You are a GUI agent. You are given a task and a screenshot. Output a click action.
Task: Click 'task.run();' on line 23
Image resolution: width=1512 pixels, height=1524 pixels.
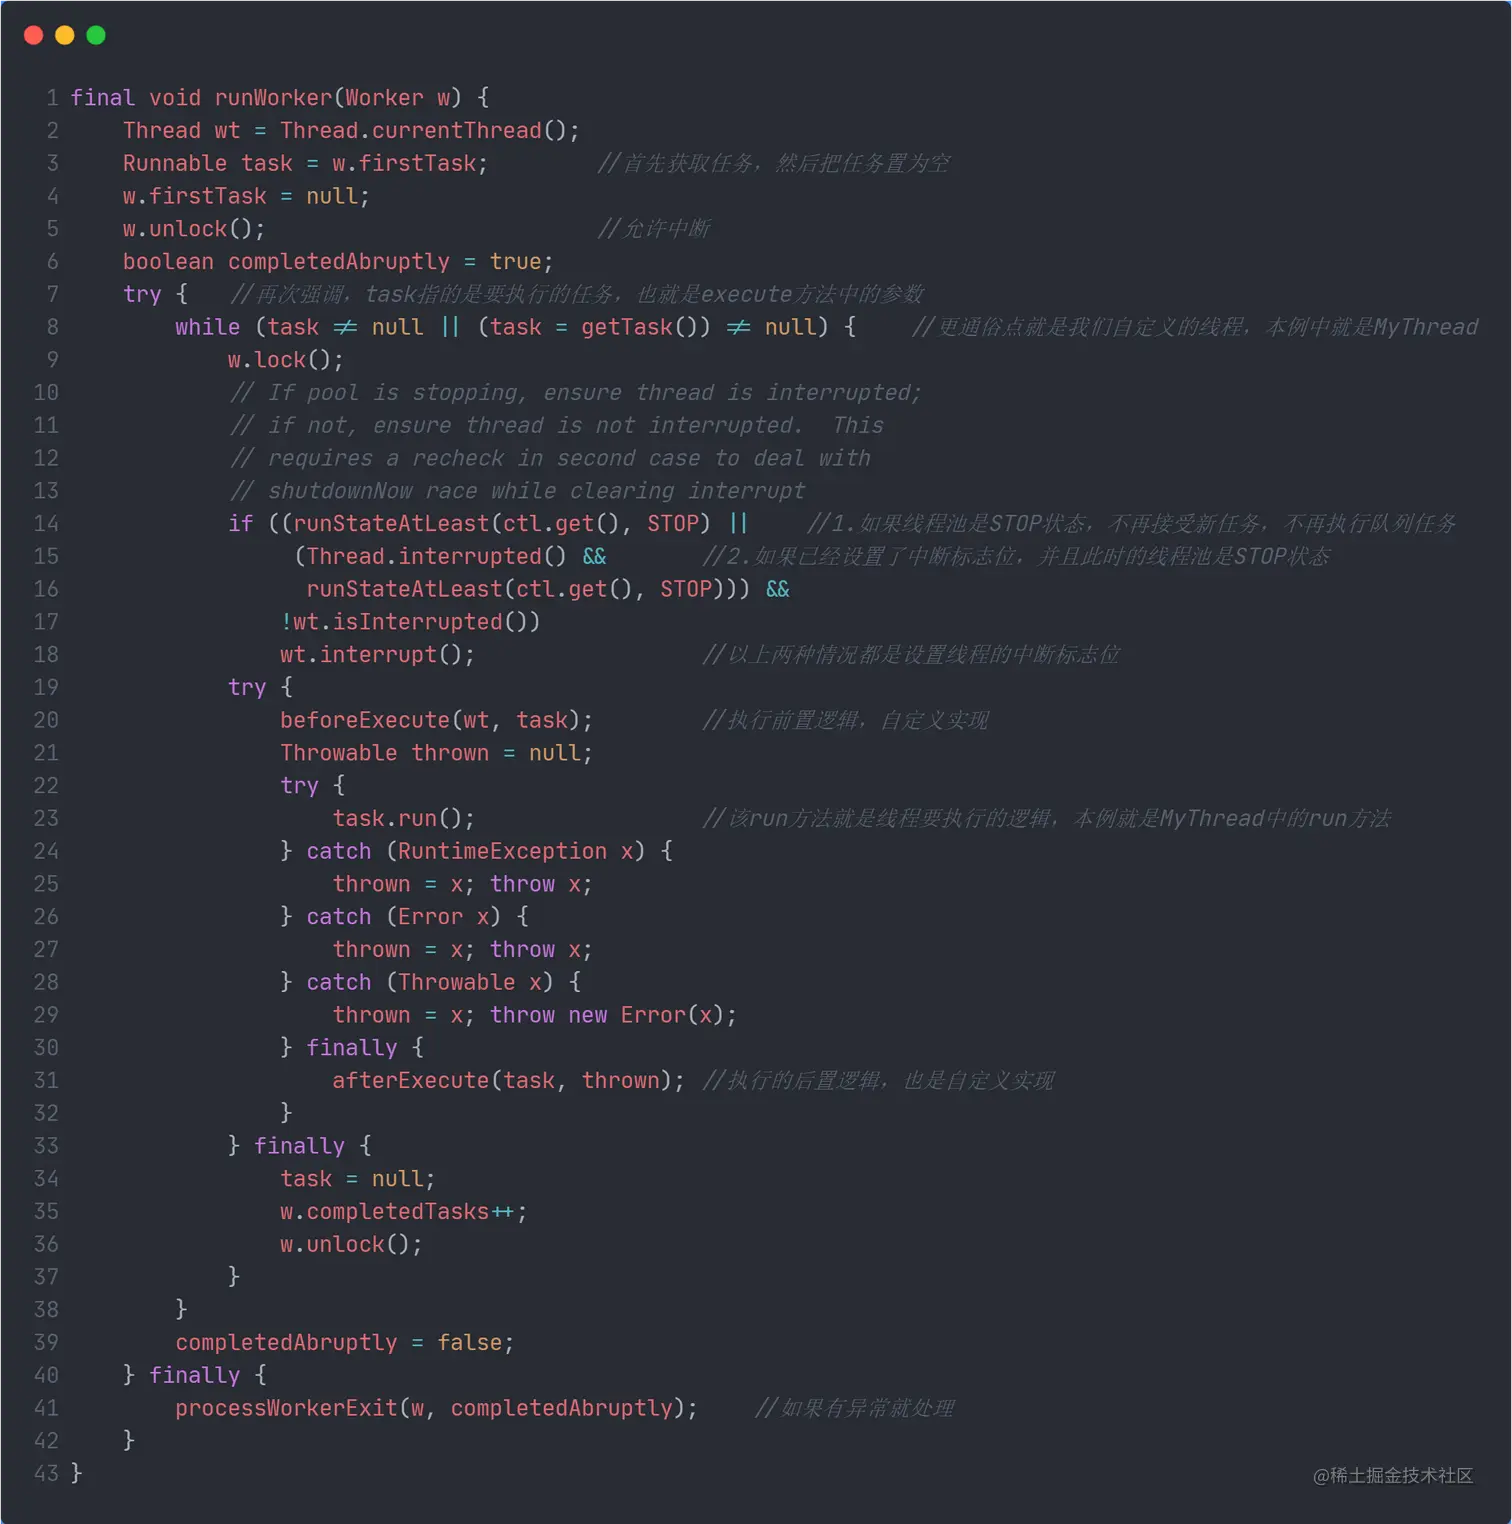pyautogui.click(x=404, y=818)
